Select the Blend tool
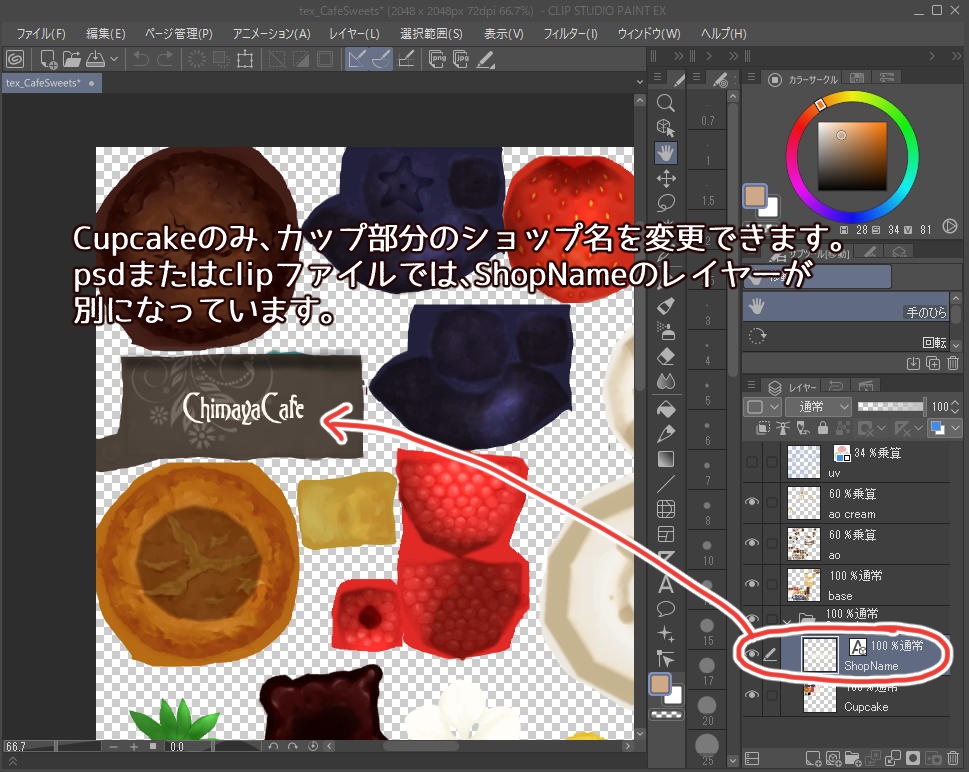969x772 pixels. click(x=666, y=381)
